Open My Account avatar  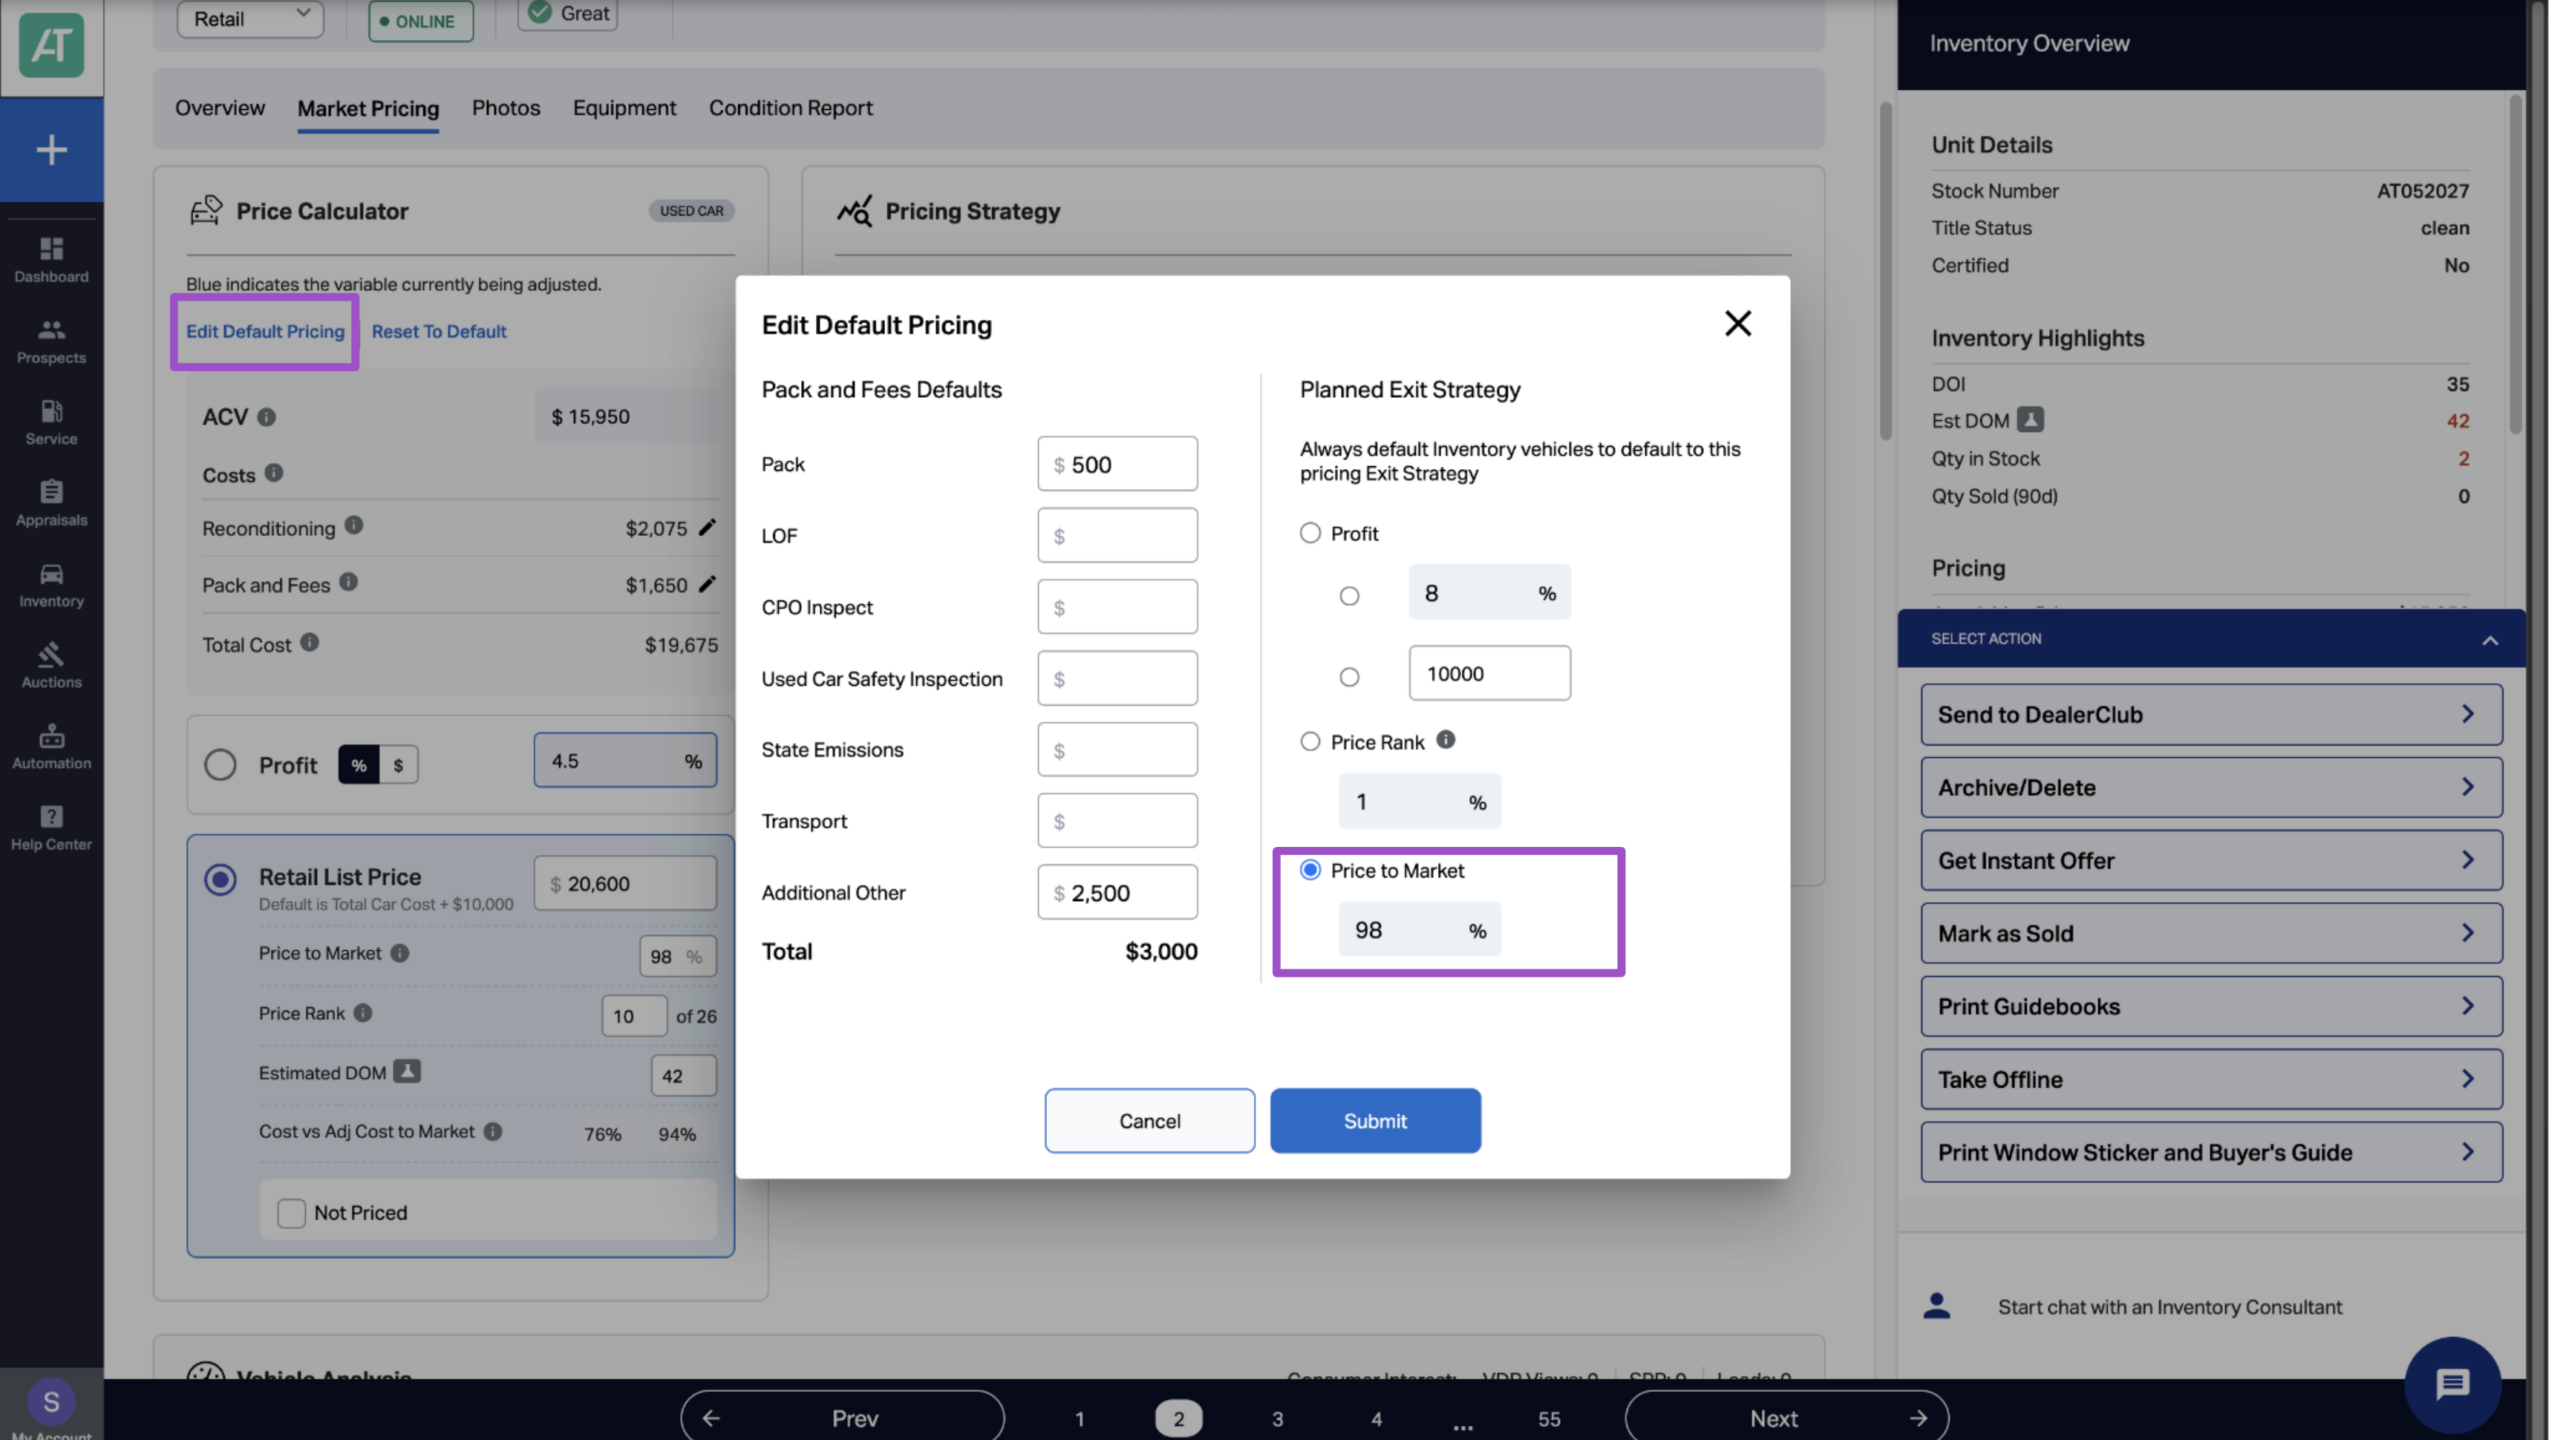pos(51,1402)
